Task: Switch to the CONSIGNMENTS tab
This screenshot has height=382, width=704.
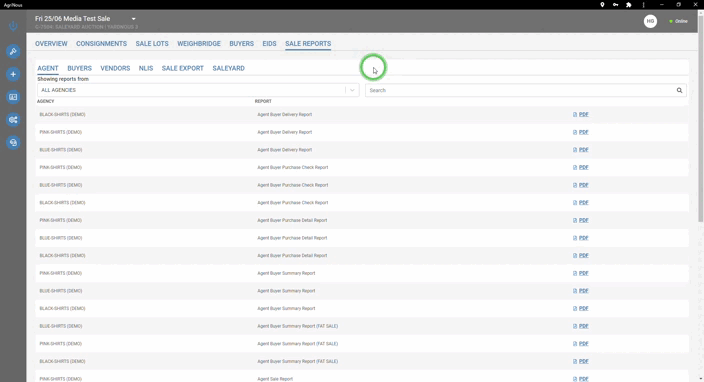Action: 101,44
